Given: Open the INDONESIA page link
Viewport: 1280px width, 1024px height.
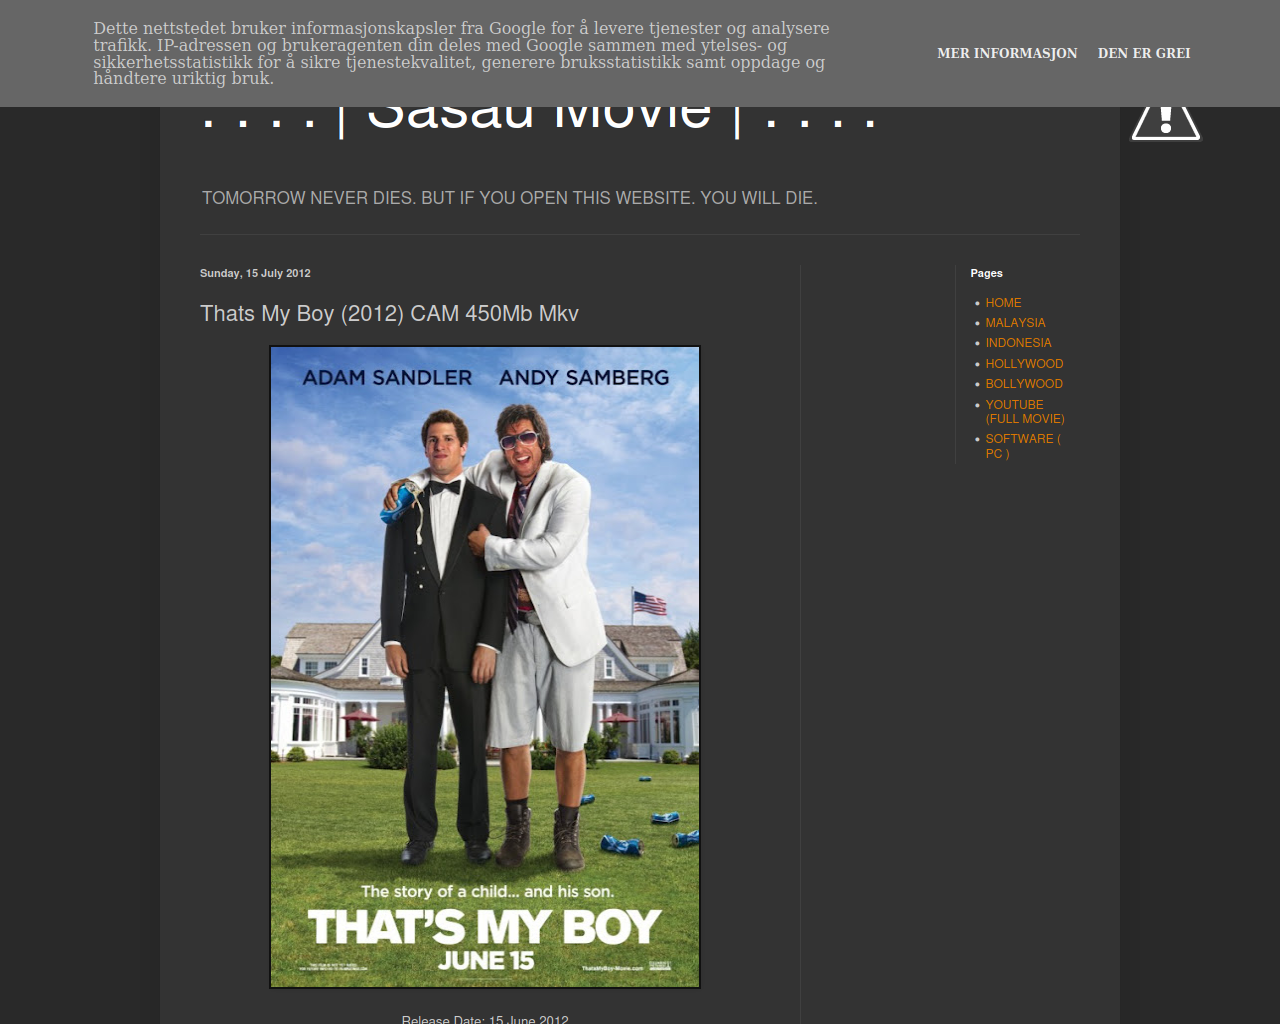Looking at the screenshot, I should tap(1018, 343).
